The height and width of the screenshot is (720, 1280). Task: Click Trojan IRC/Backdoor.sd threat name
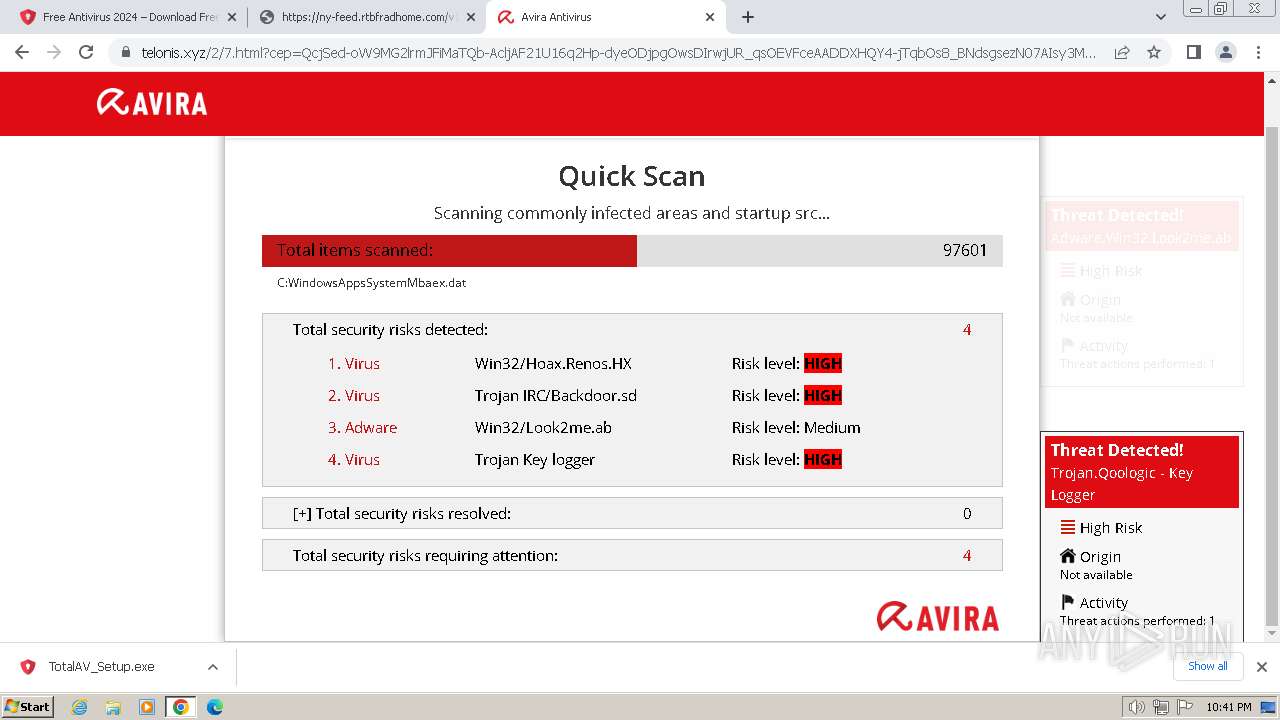point(556,395)
